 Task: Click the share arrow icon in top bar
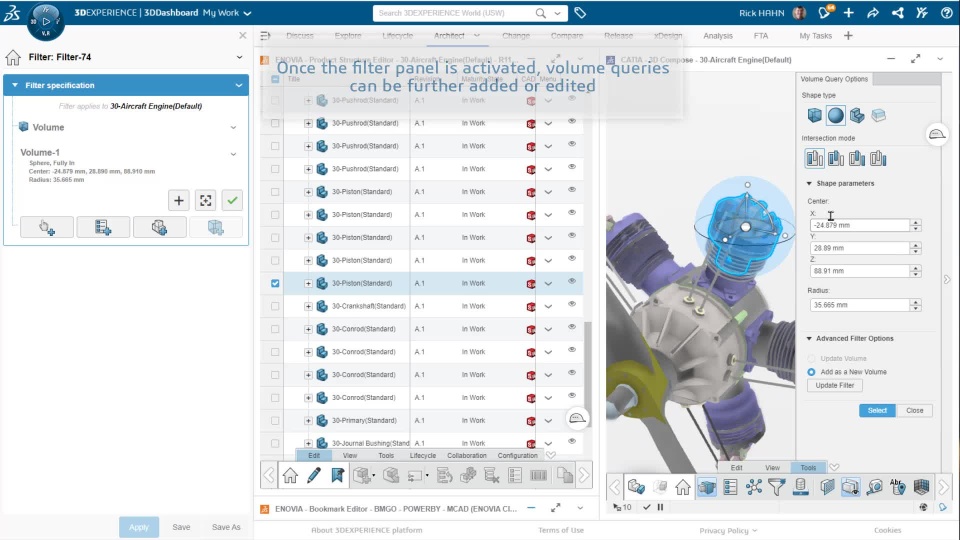point(873,13)
